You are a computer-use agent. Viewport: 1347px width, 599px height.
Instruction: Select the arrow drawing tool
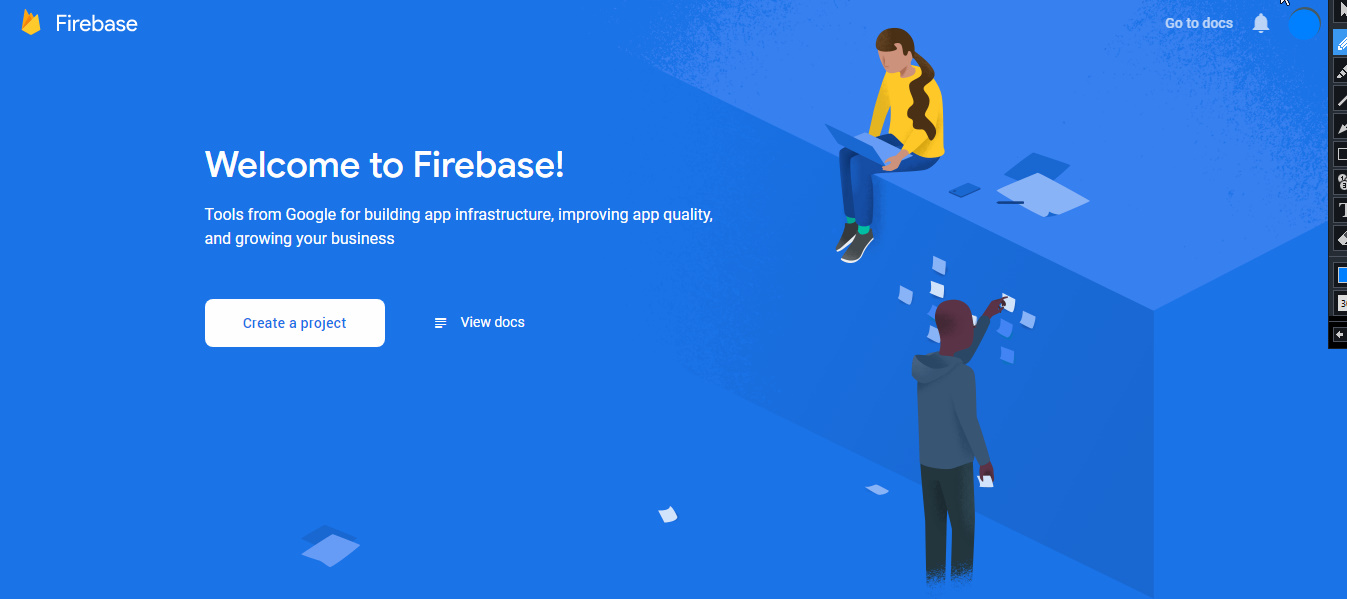pos(1340,126)
